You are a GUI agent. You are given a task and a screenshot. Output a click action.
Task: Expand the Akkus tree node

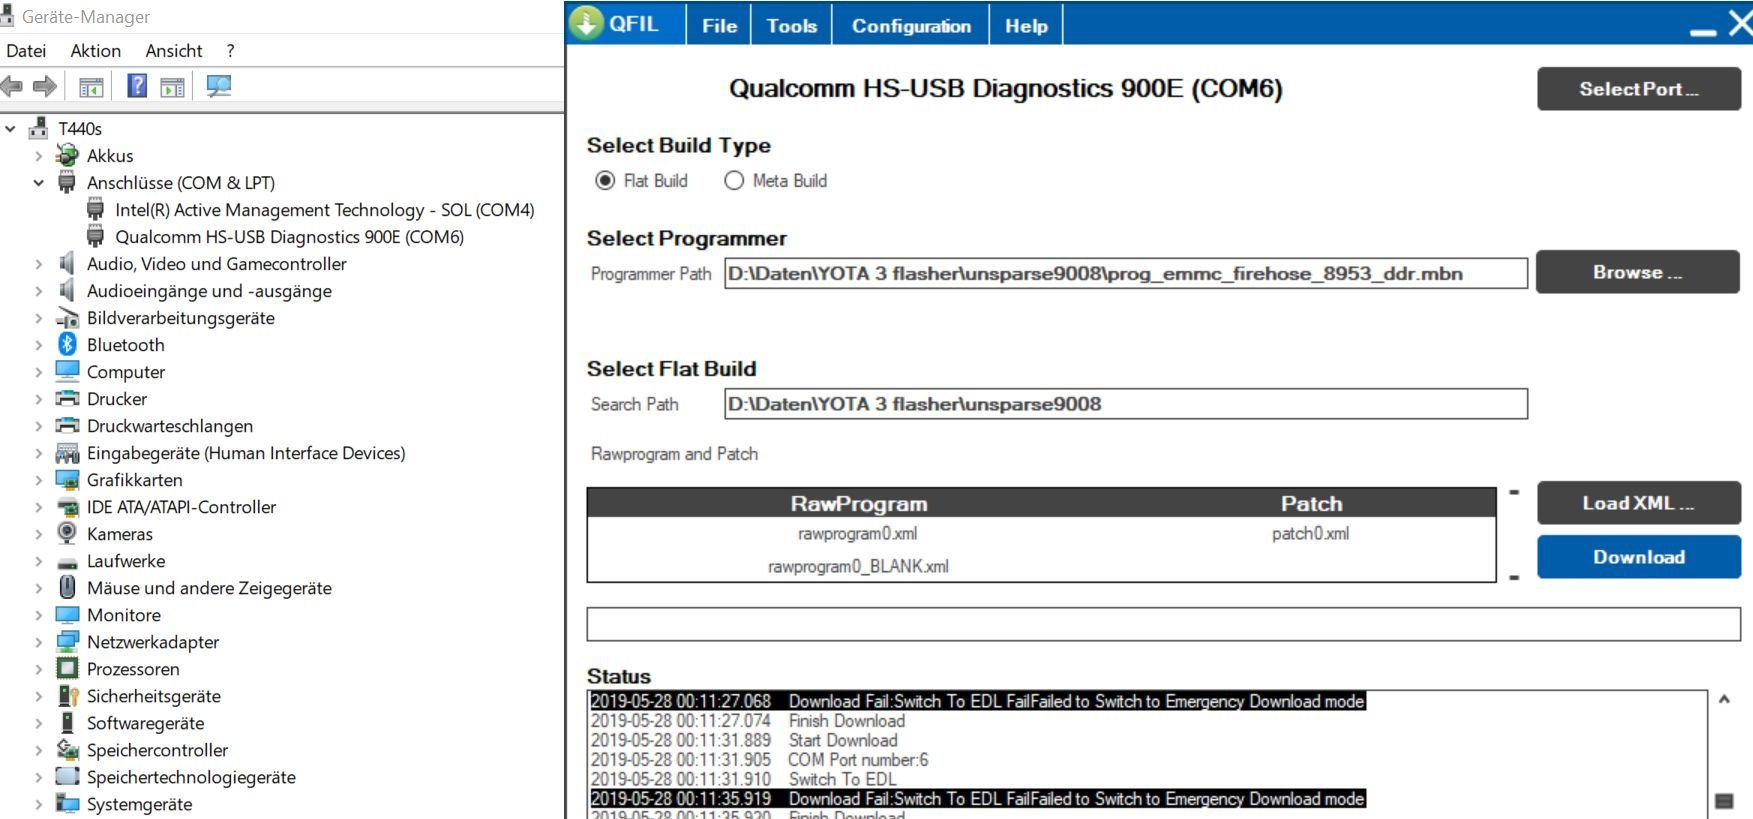38,155
